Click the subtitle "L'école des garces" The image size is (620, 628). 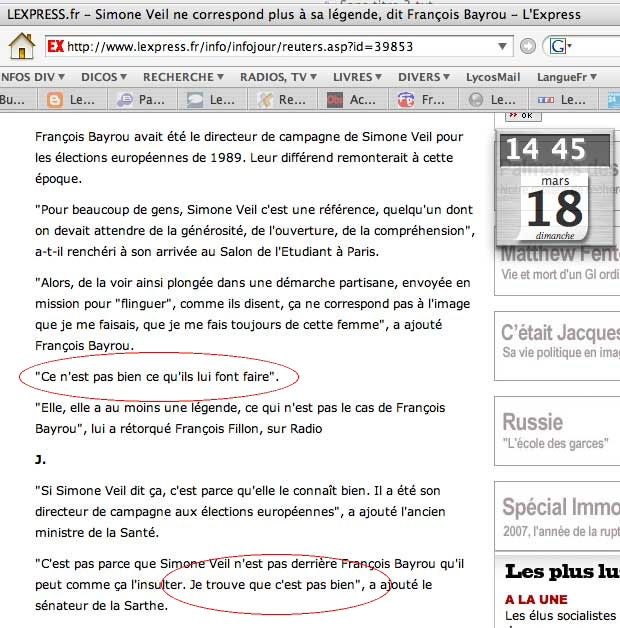[555, 444]
